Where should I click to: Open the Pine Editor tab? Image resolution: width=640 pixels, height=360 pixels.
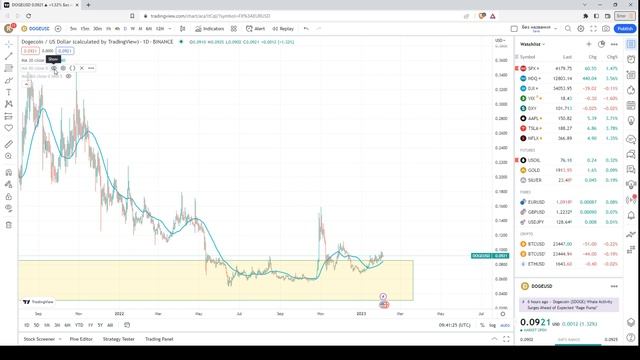pos(81,339)
